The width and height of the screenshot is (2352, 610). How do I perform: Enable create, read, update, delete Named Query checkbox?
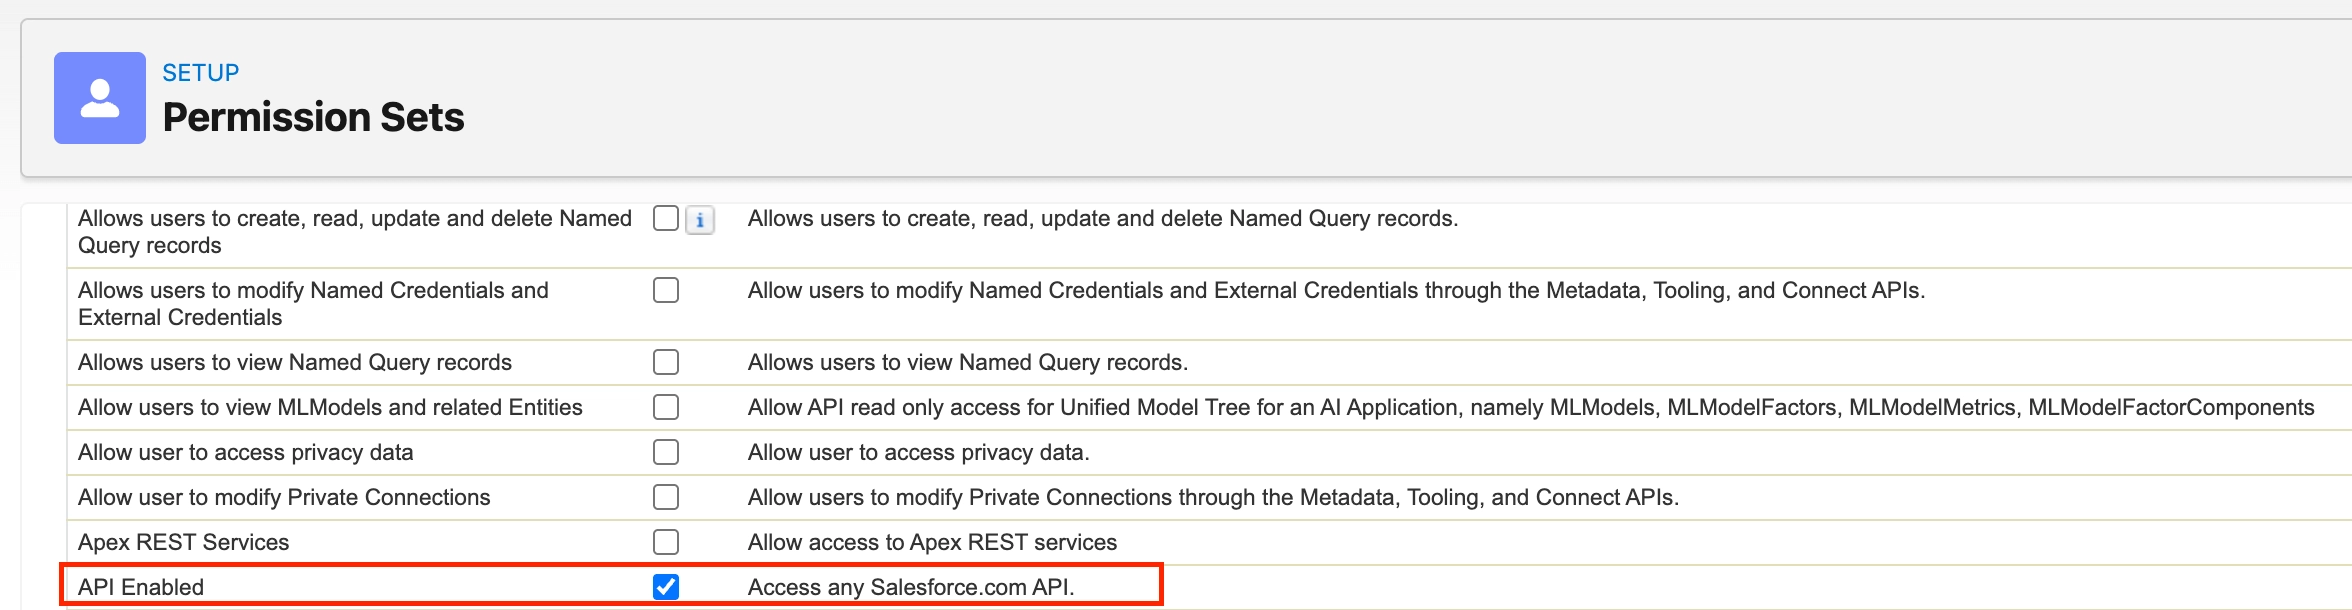(x=666, y=218)
